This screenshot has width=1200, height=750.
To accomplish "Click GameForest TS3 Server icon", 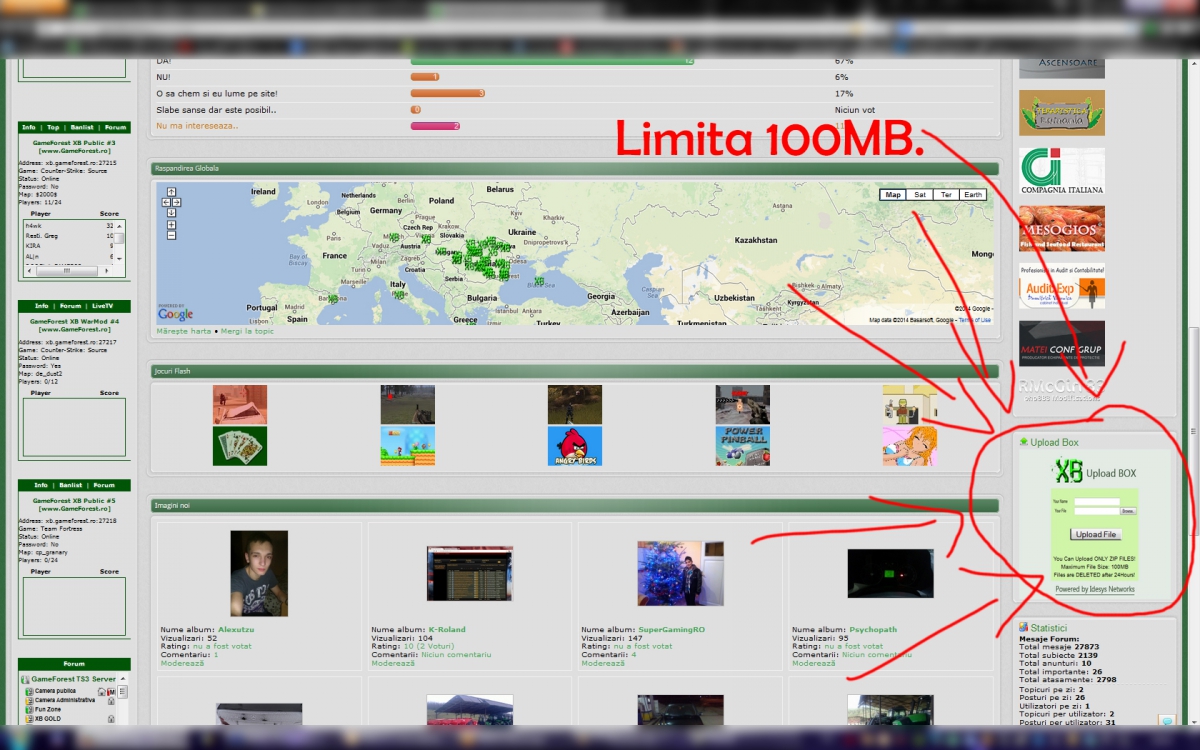I will (25, 679).
